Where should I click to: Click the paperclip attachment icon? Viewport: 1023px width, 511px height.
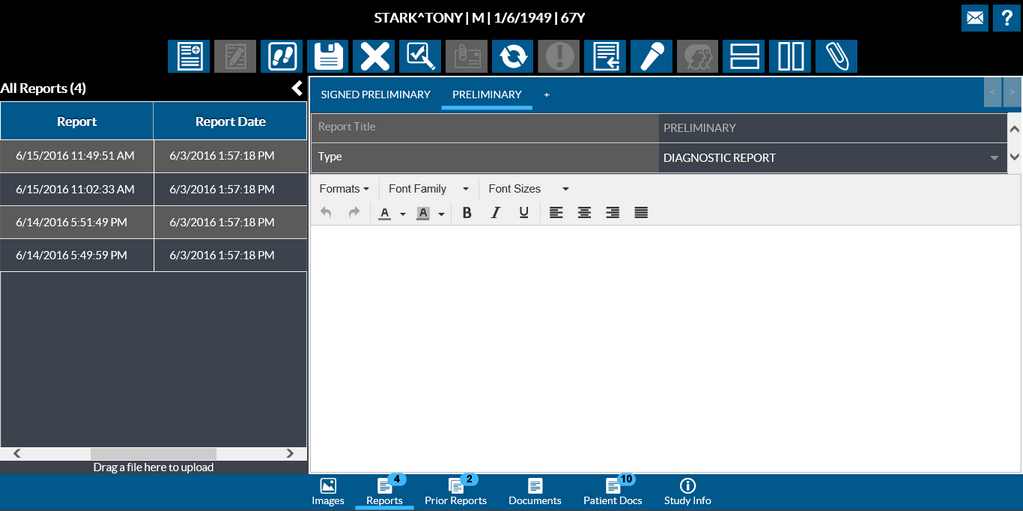pos(836,56)
